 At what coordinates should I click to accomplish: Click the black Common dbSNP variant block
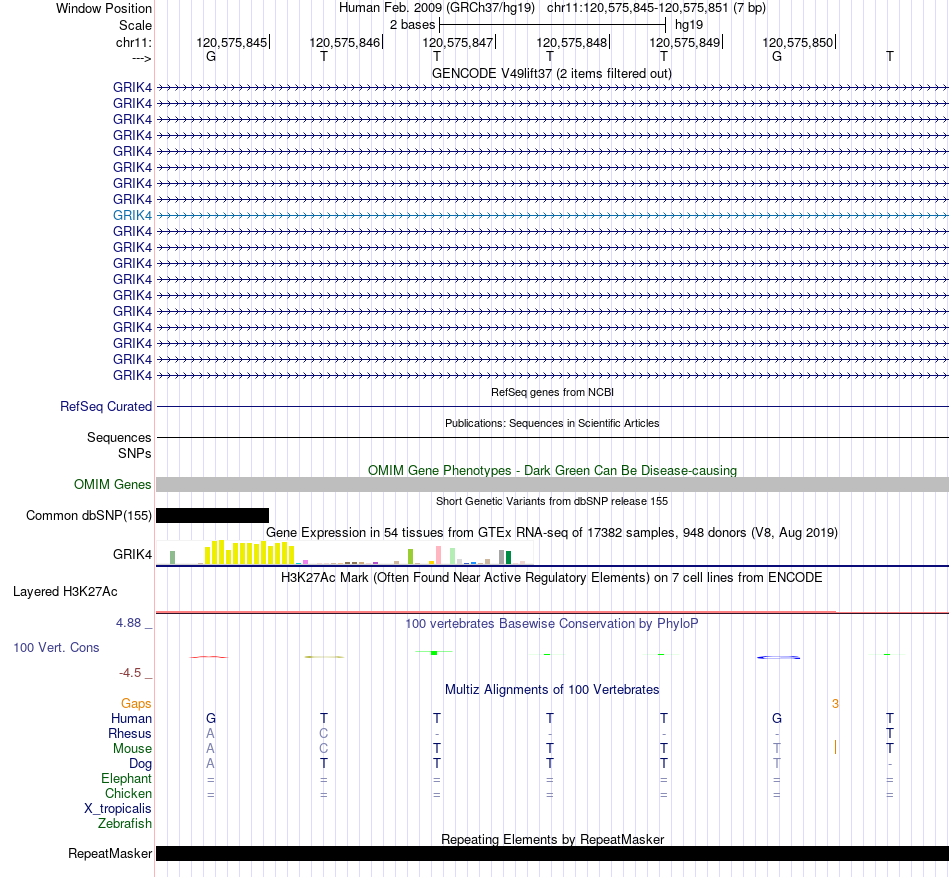(213, 515)
